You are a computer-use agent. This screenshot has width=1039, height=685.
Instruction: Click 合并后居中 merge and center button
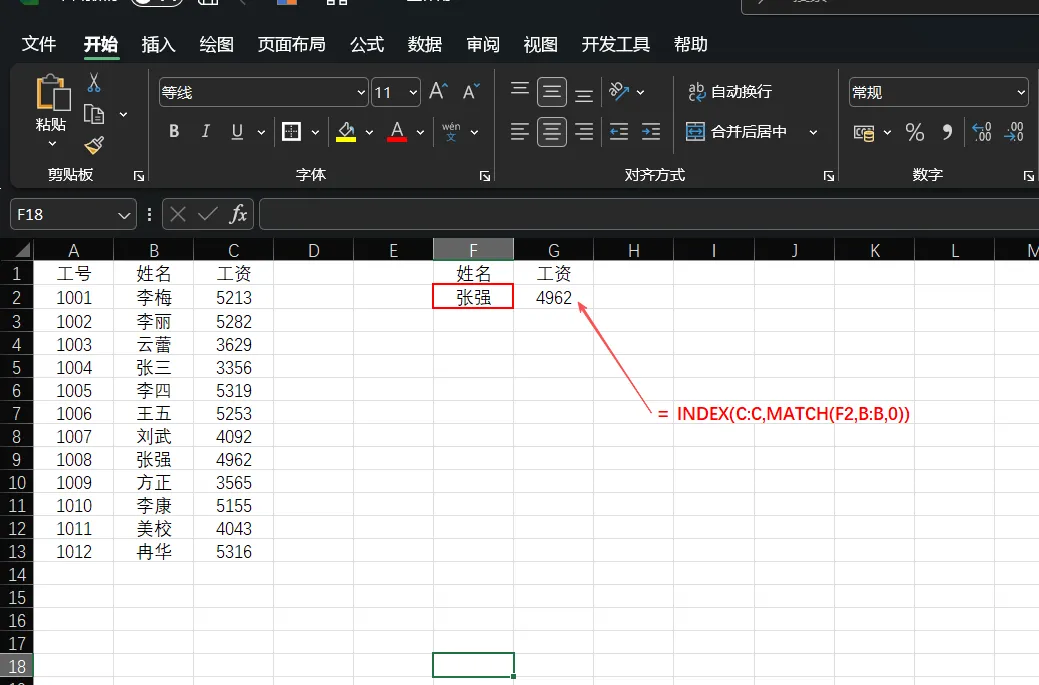point(736,132)
